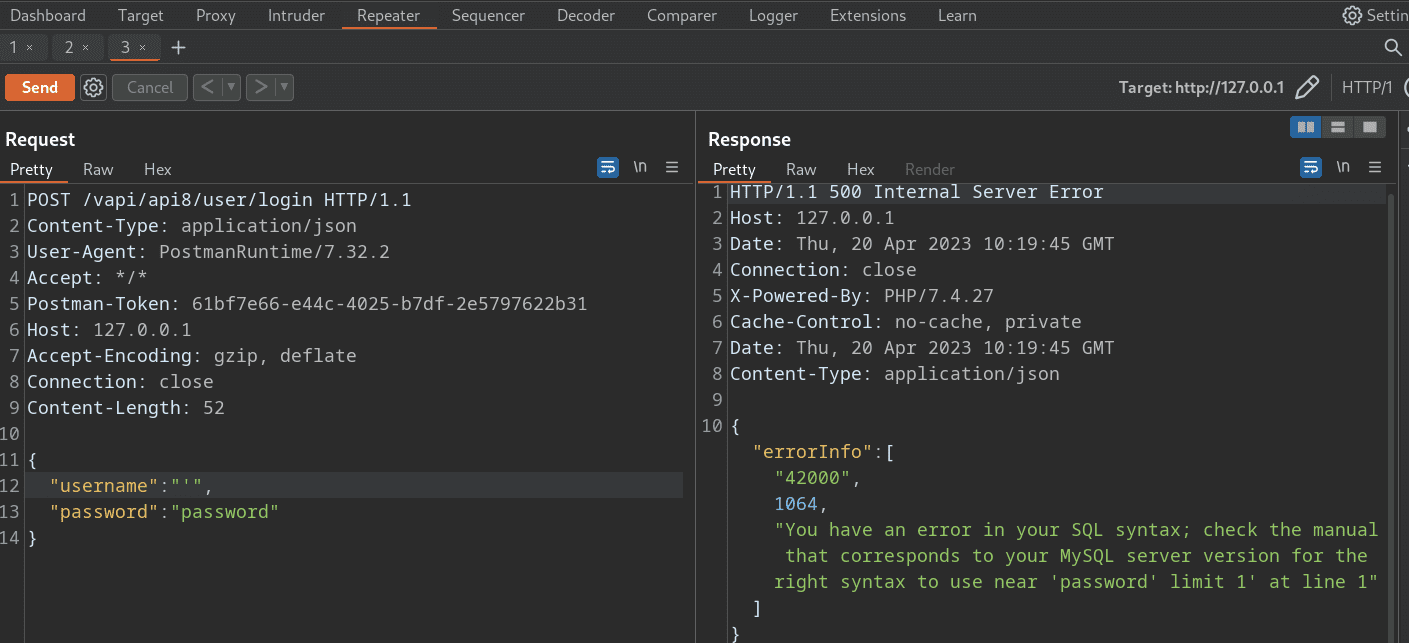Add a new Repeater tab

(x=178, y=47)
